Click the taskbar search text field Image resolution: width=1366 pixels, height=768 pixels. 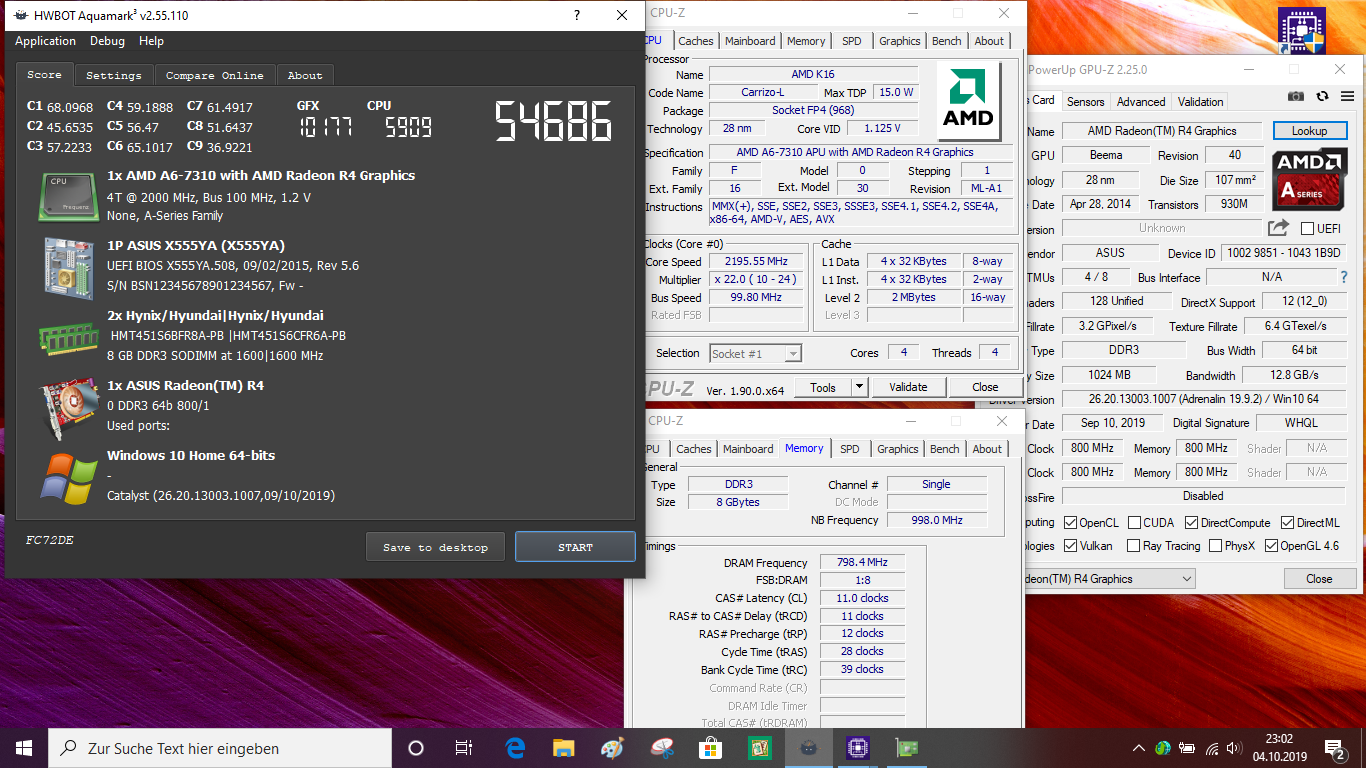click(x=220, y=748)
